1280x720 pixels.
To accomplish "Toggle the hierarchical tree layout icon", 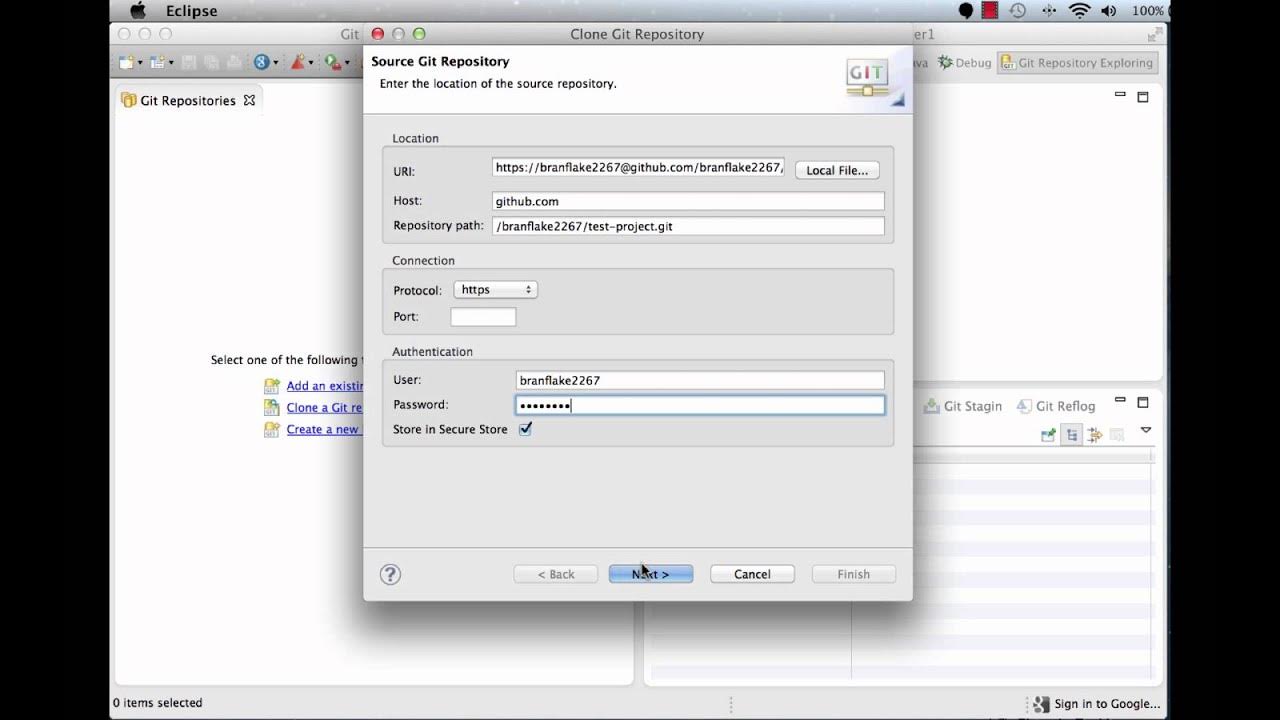I will [x=1072, y=435].
